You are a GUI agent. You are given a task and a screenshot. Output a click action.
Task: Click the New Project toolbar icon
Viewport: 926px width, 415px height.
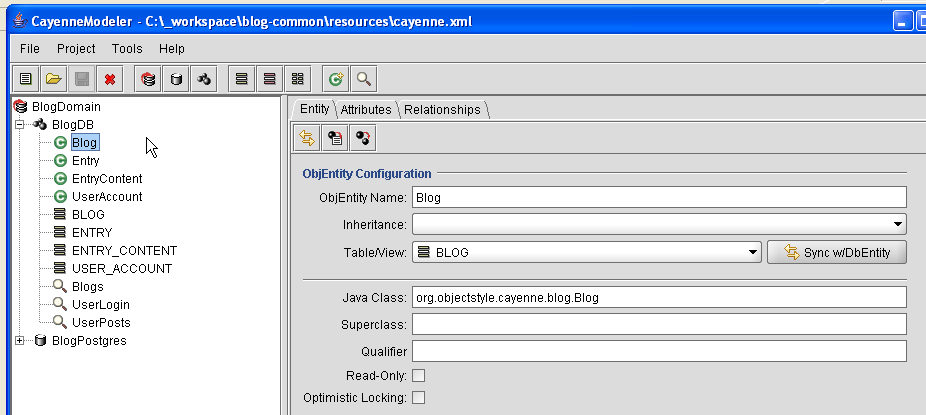pos(25,79)
